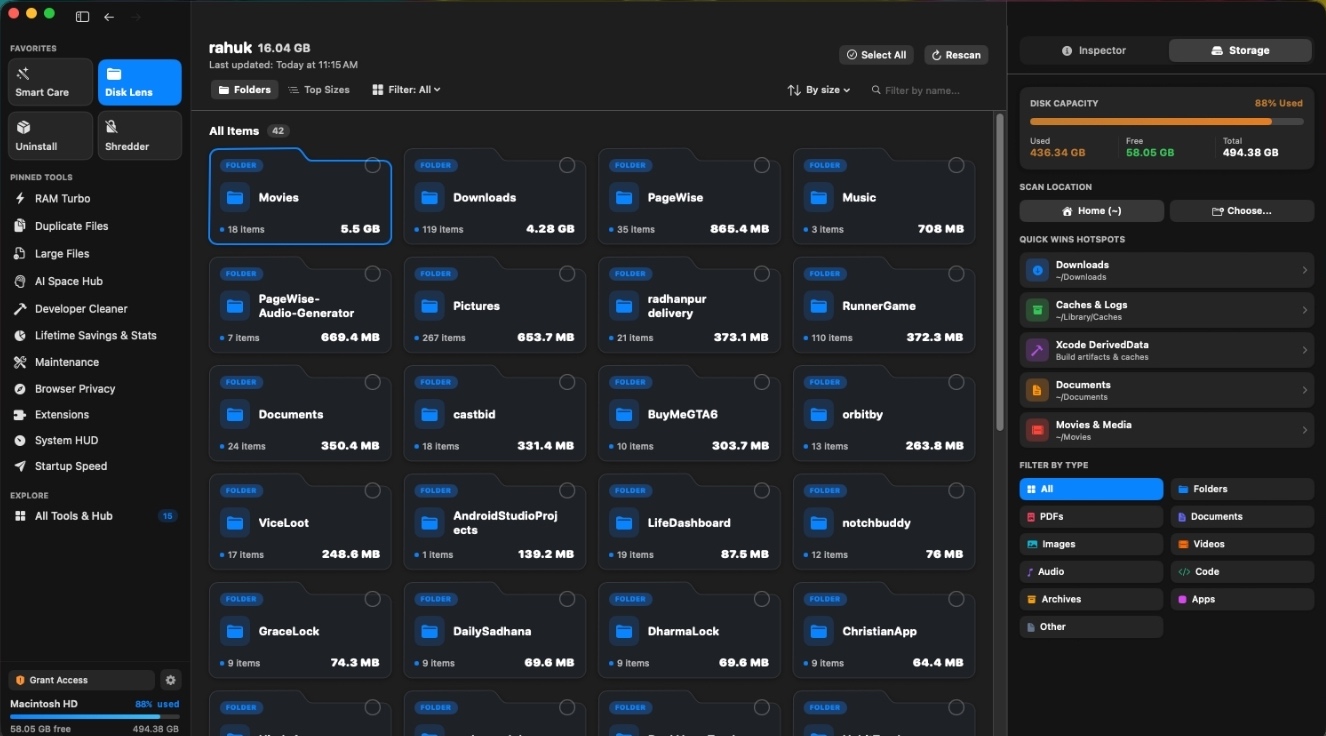Select the castbid folder checkbox circle
The height and width of the screenshot is (736, 1326).
click(x=567, y=382)
